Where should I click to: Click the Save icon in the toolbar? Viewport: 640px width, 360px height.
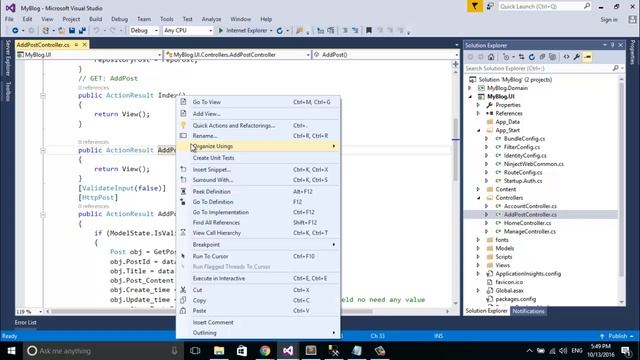click(x=72, y=31)
